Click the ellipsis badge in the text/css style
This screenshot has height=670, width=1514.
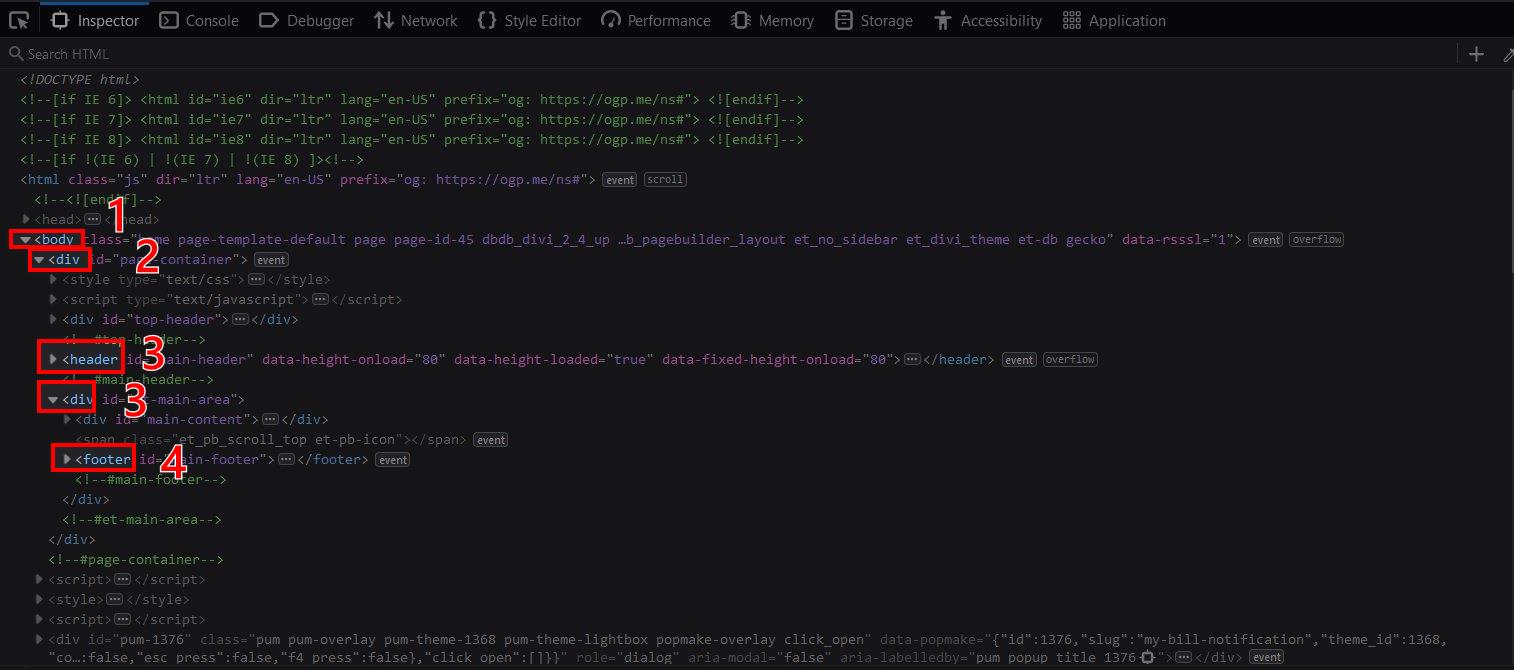(x=257, y=279)
